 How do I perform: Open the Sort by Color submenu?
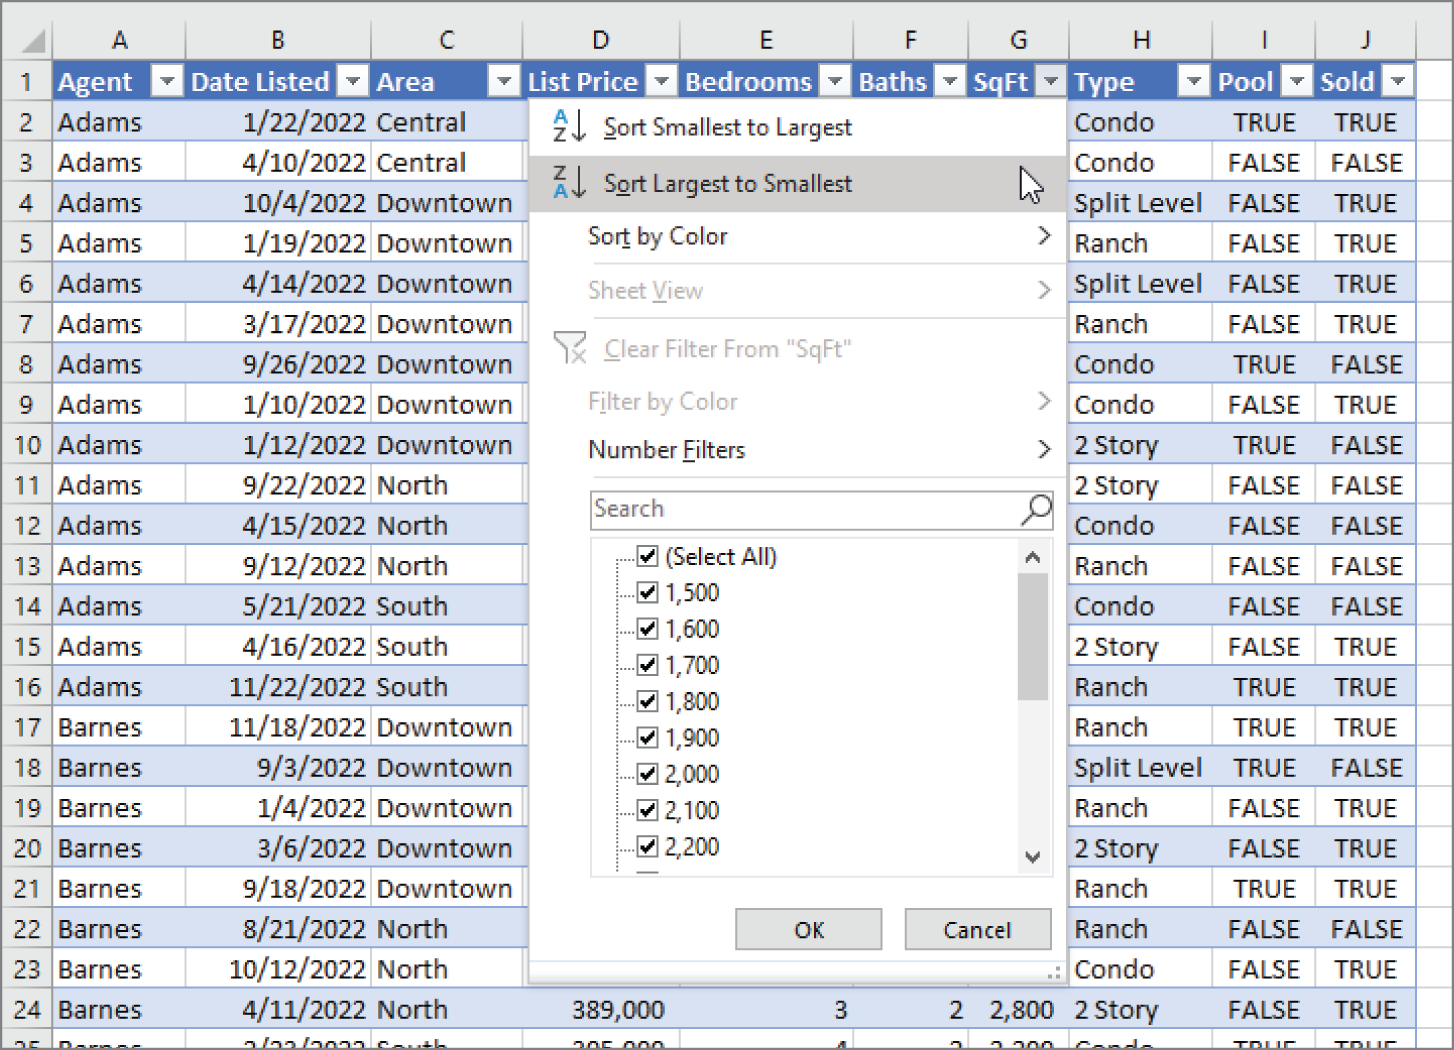pos(796,237)
